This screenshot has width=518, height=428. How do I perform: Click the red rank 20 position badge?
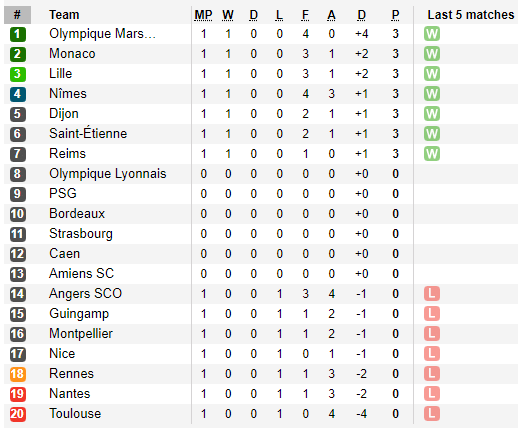18,414
